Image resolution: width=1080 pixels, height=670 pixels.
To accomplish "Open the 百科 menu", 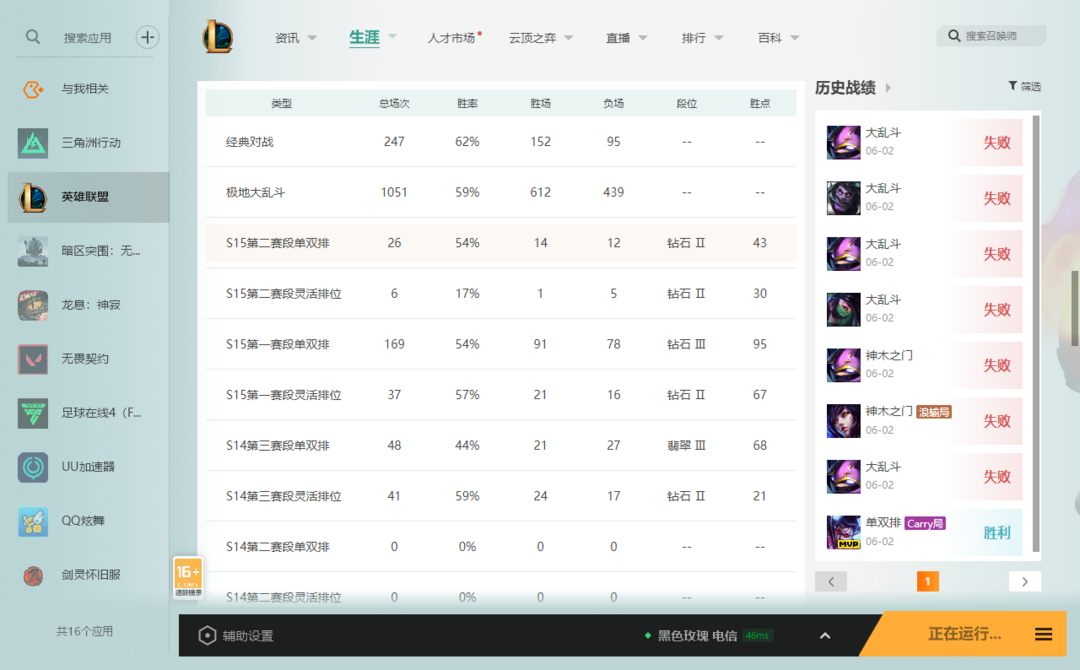I will pos(769,38).
